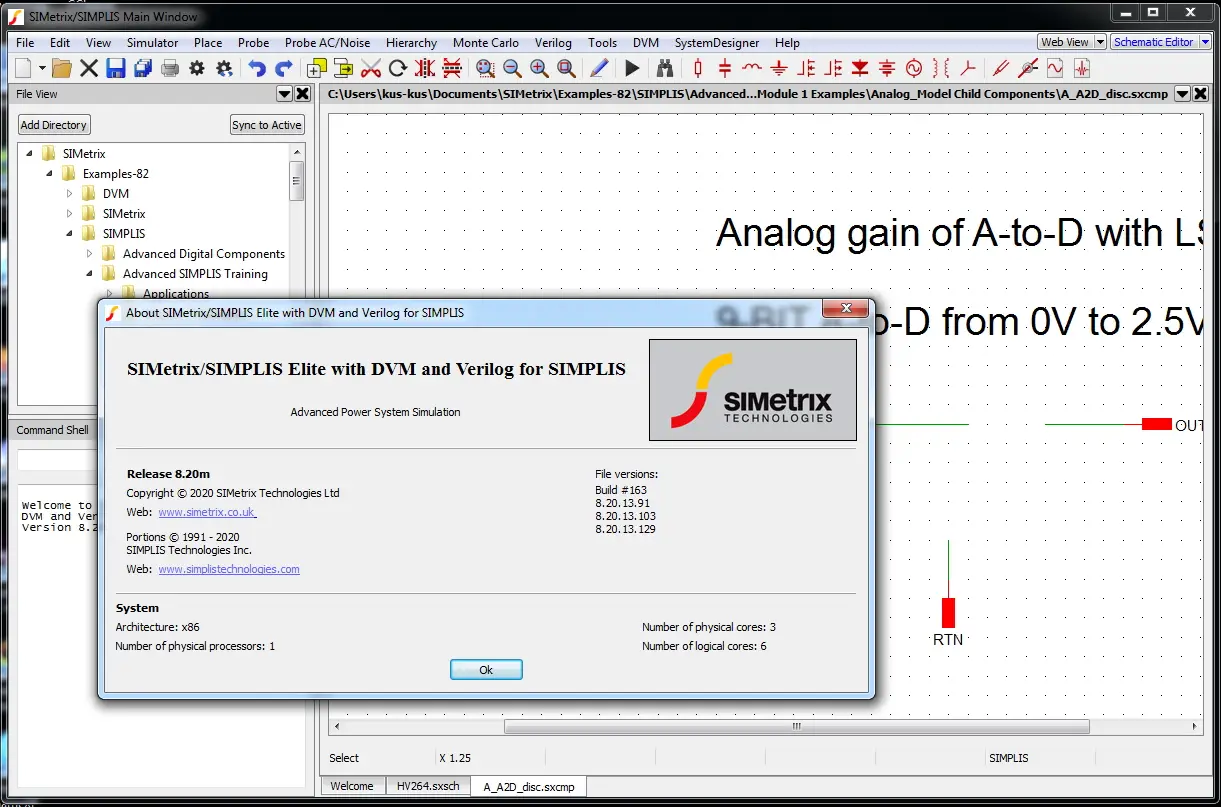Click the Zoom In magnifier icon
The height and width of the screenshot is (807, 1221).
click(539, 68)
